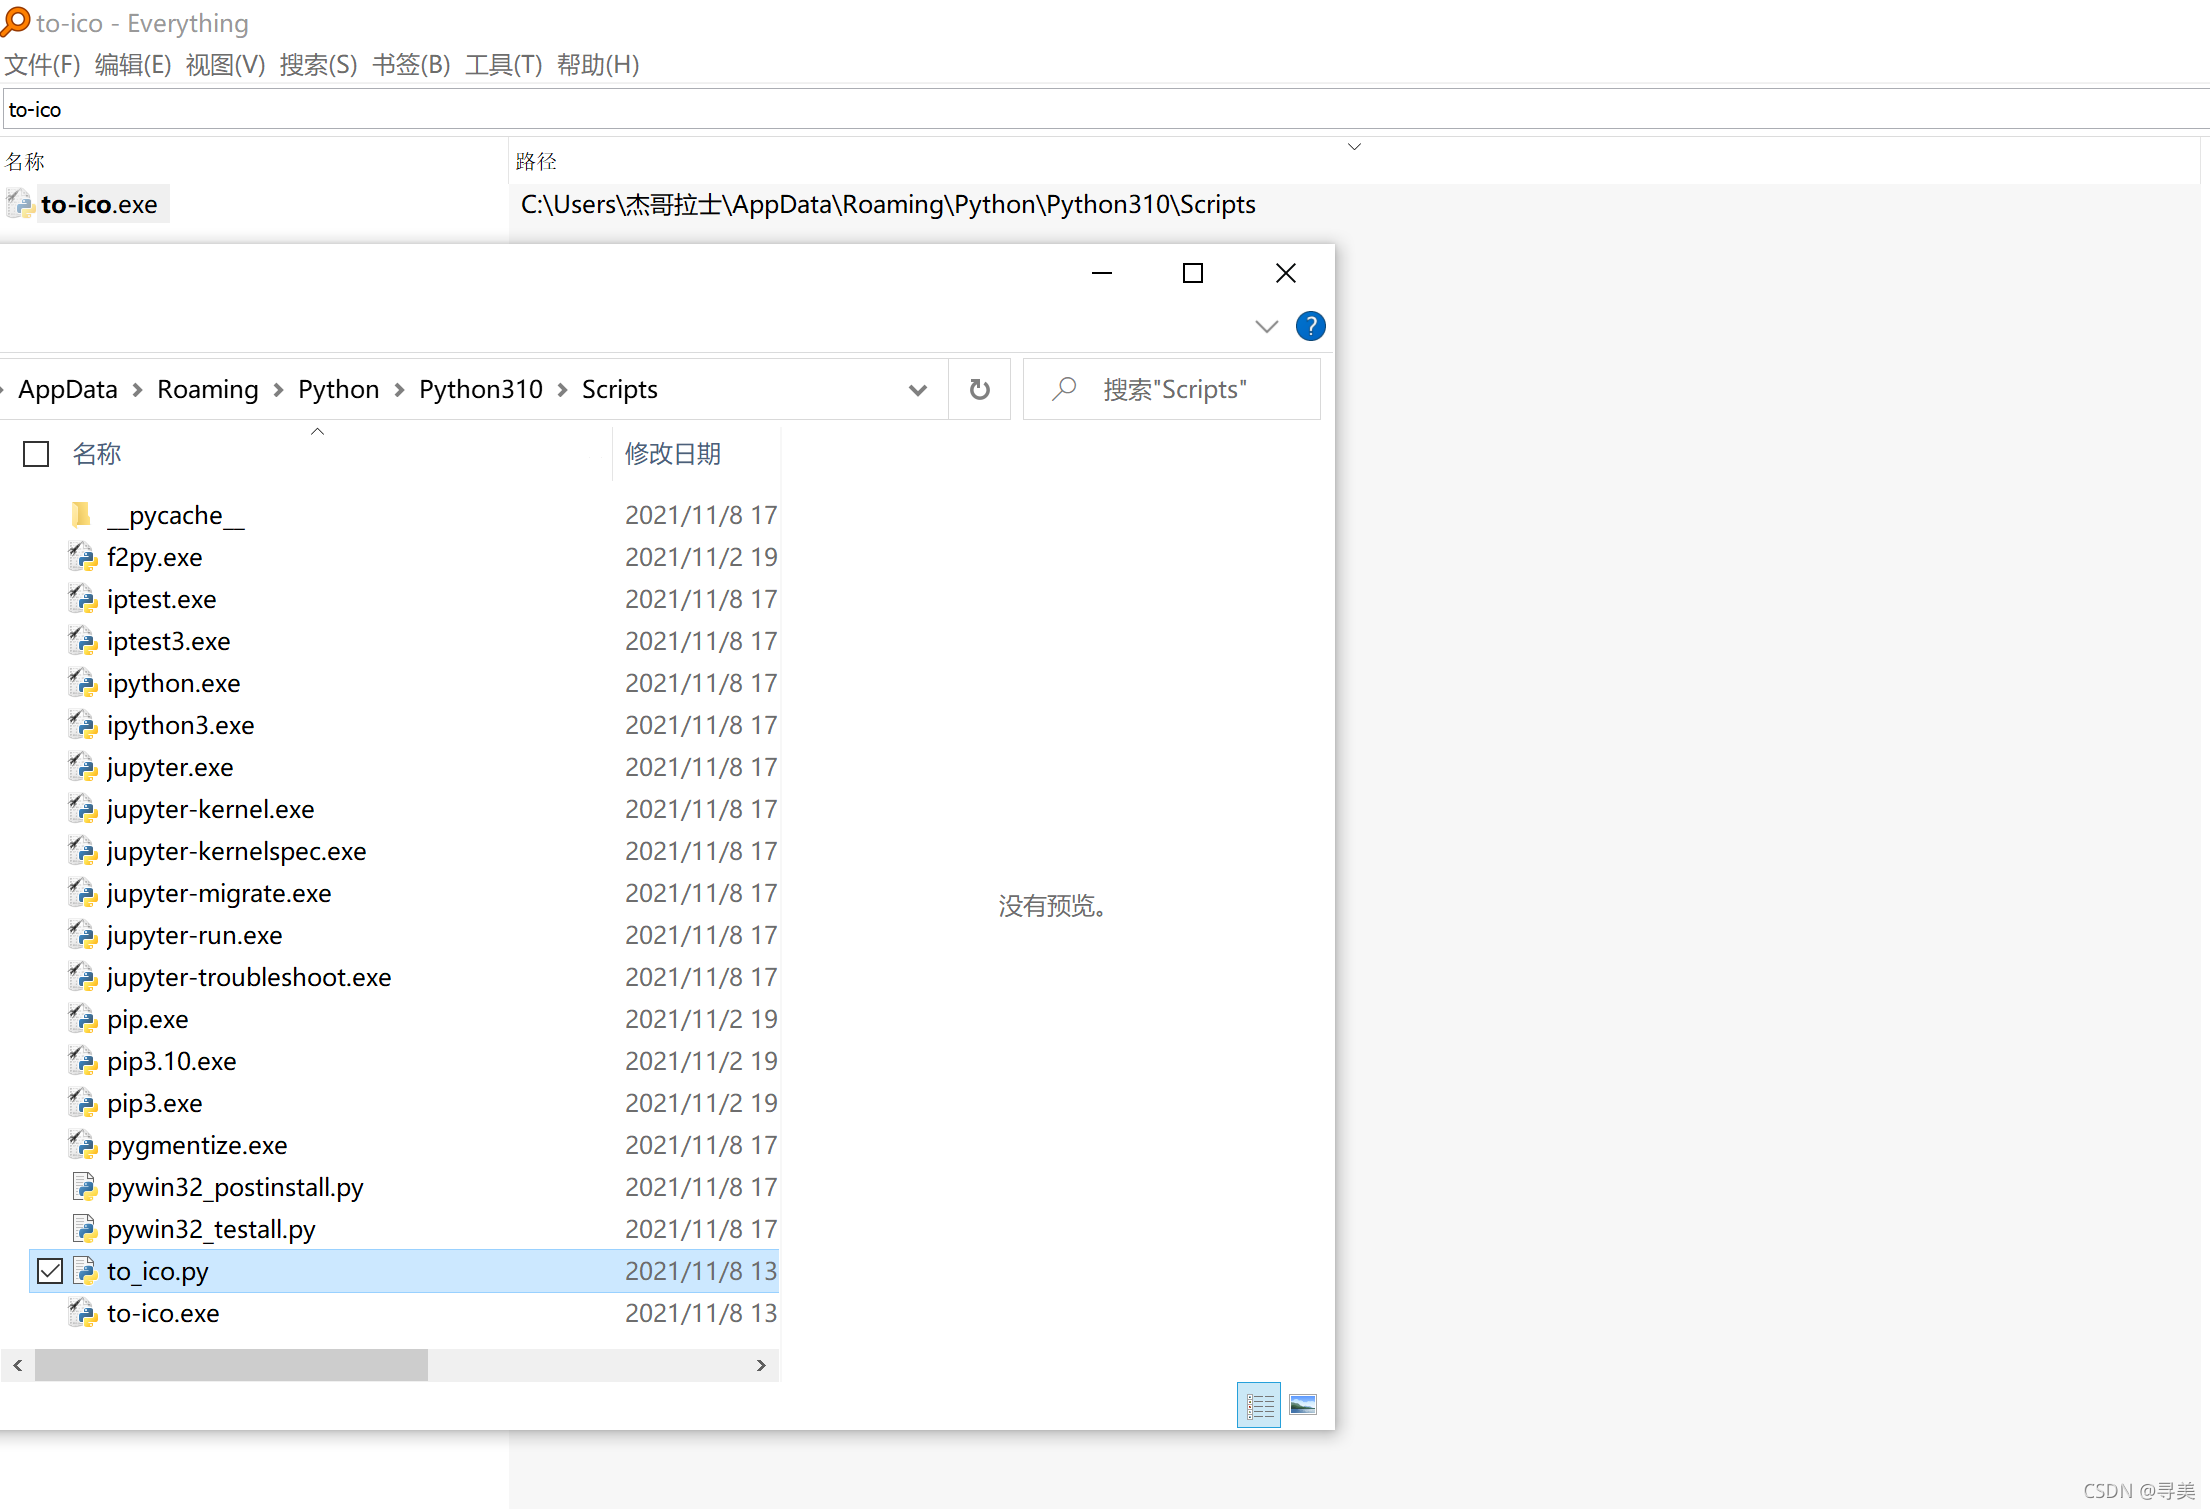
Task: Select the __pycache__ folder icon
Action: coord(82,515)
